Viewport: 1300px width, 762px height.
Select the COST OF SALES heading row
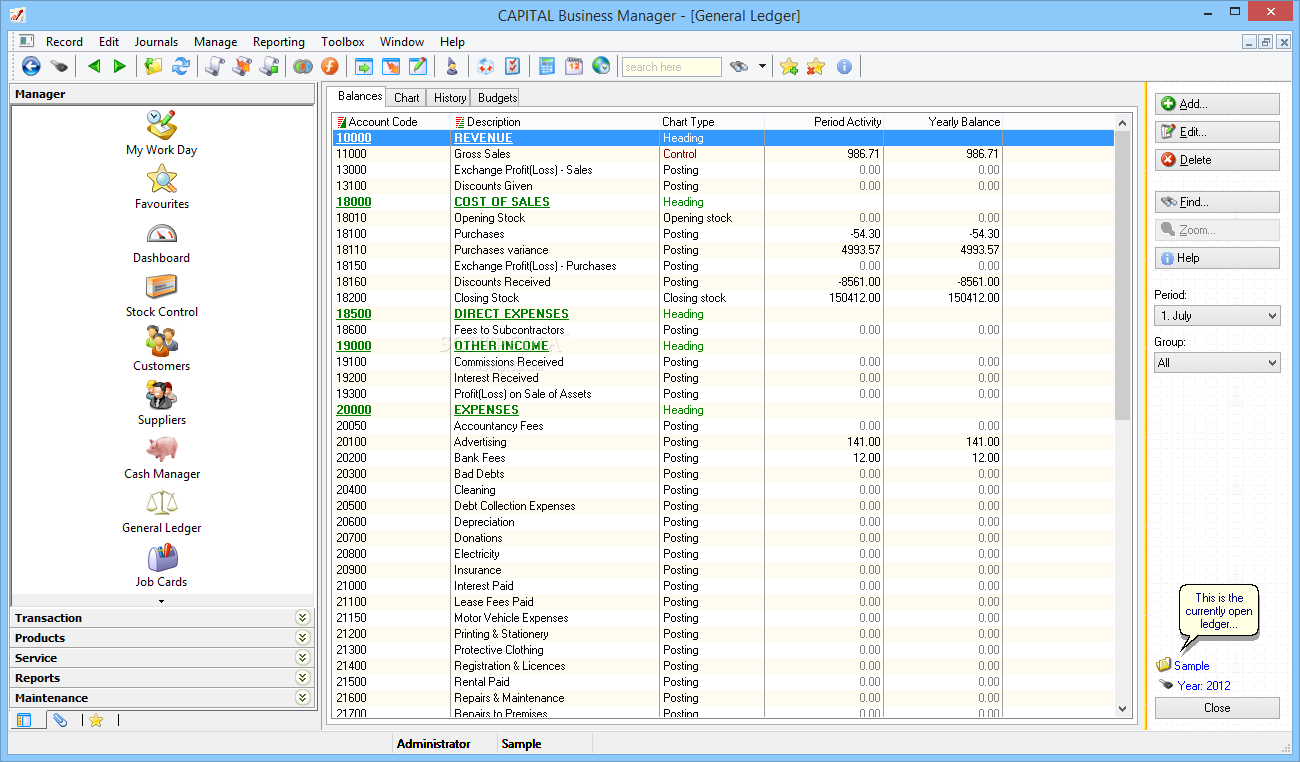tap(723, 202)
